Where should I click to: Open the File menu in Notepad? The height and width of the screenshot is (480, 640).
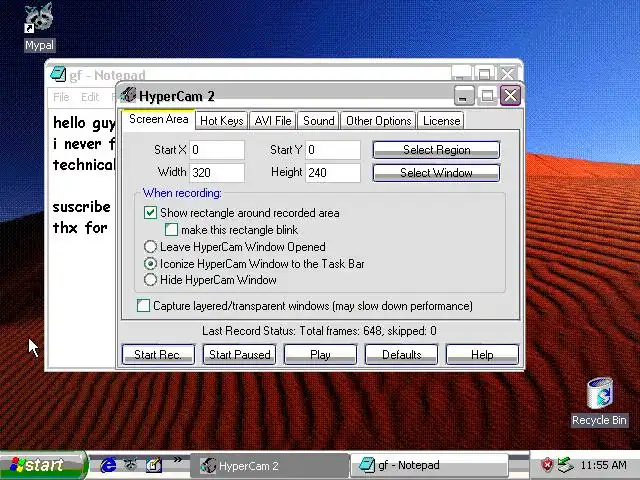point(61,97)
